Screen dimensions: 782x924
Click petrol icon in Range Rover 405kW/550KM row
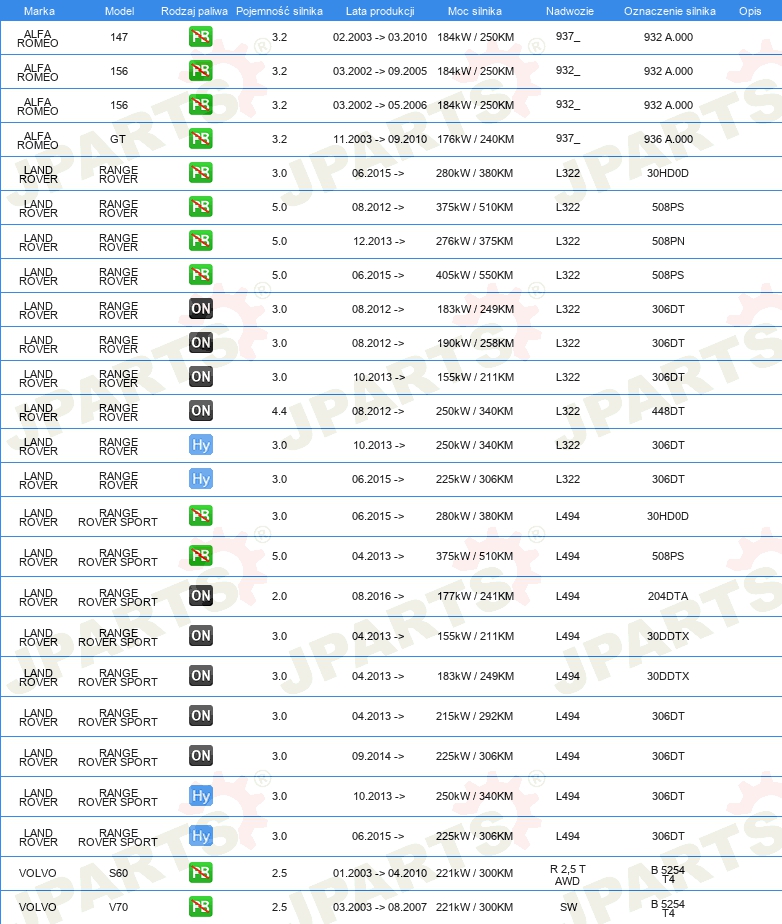[x=200, y=275]
